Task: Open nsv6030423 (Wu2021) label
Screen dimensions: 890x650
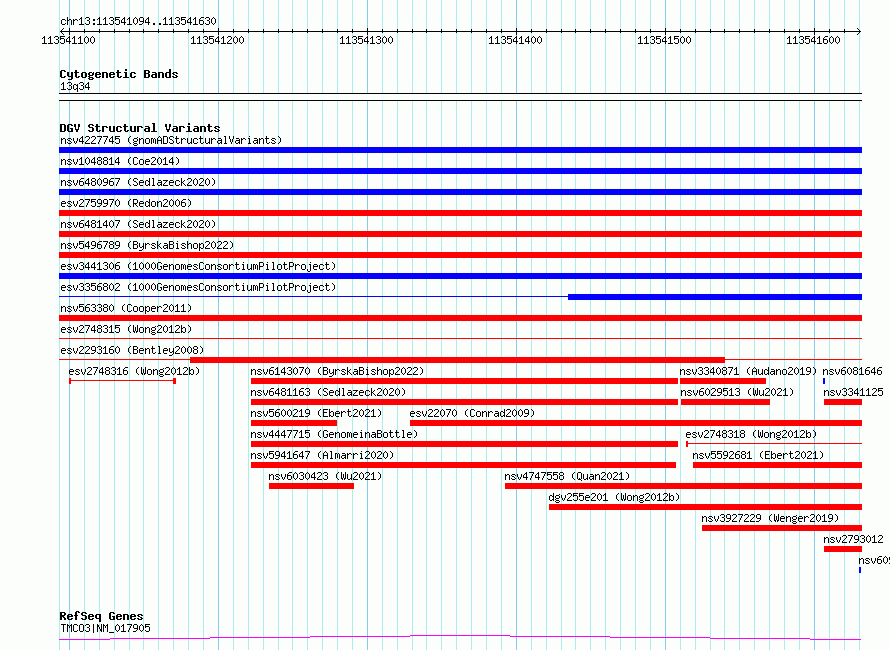Action: coord(325,476)
